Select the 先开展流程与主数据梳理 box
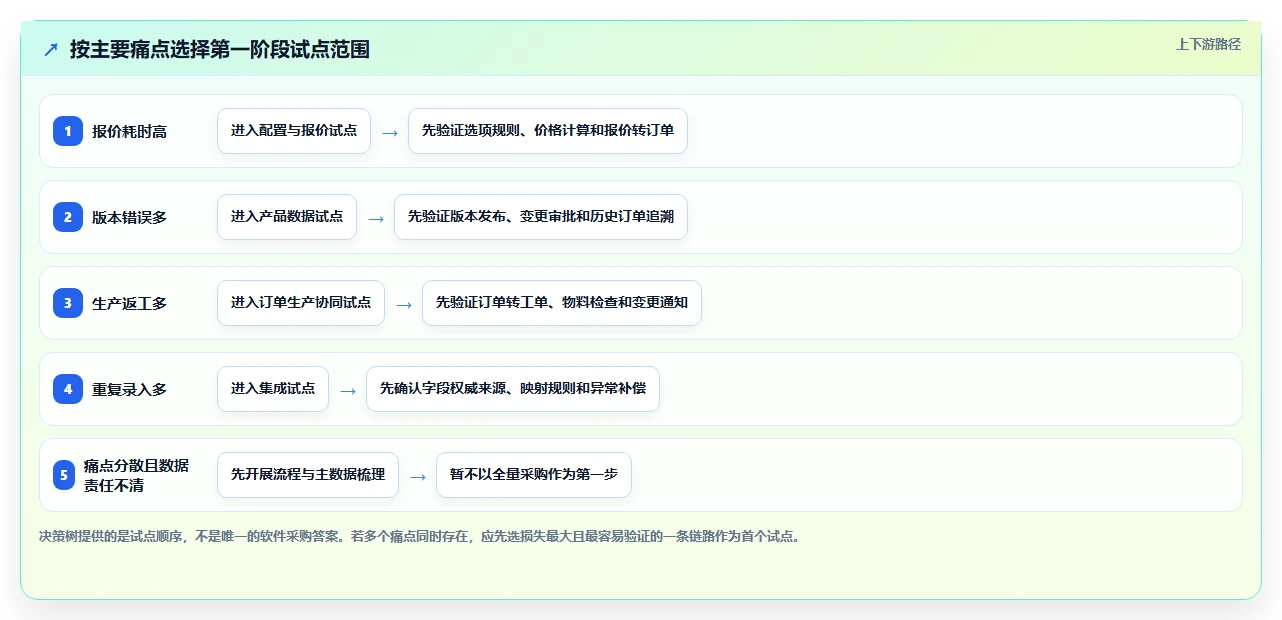 click(x=308, y=475)
